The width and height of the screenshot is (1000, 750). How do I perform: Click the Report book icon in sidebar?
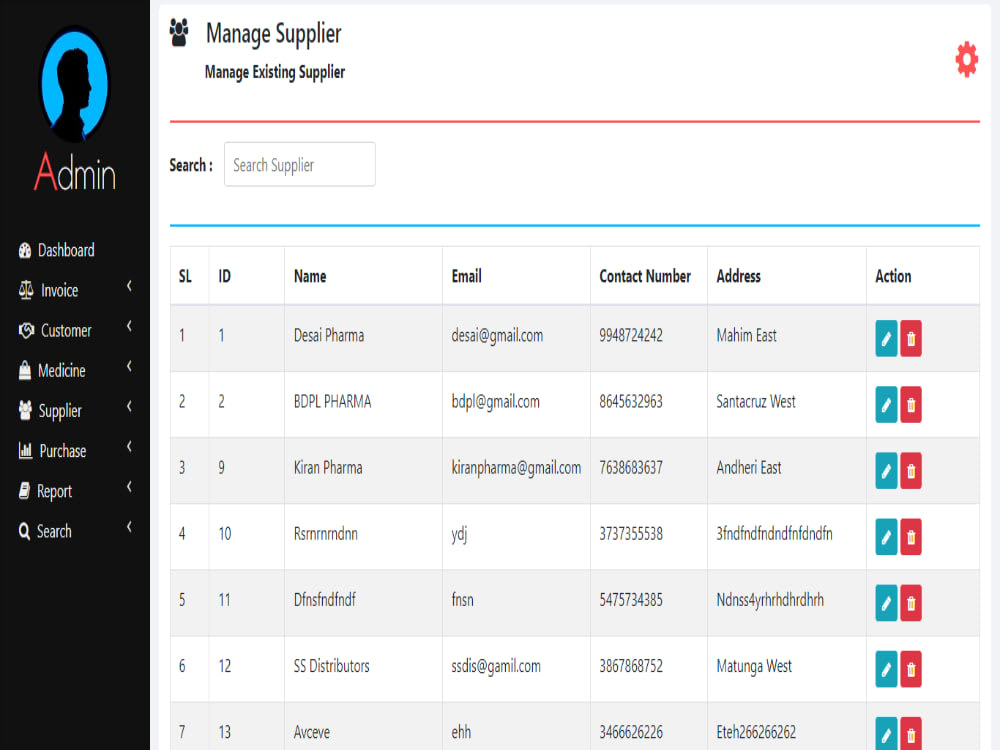pyautogui.click(x=24, y=491)
